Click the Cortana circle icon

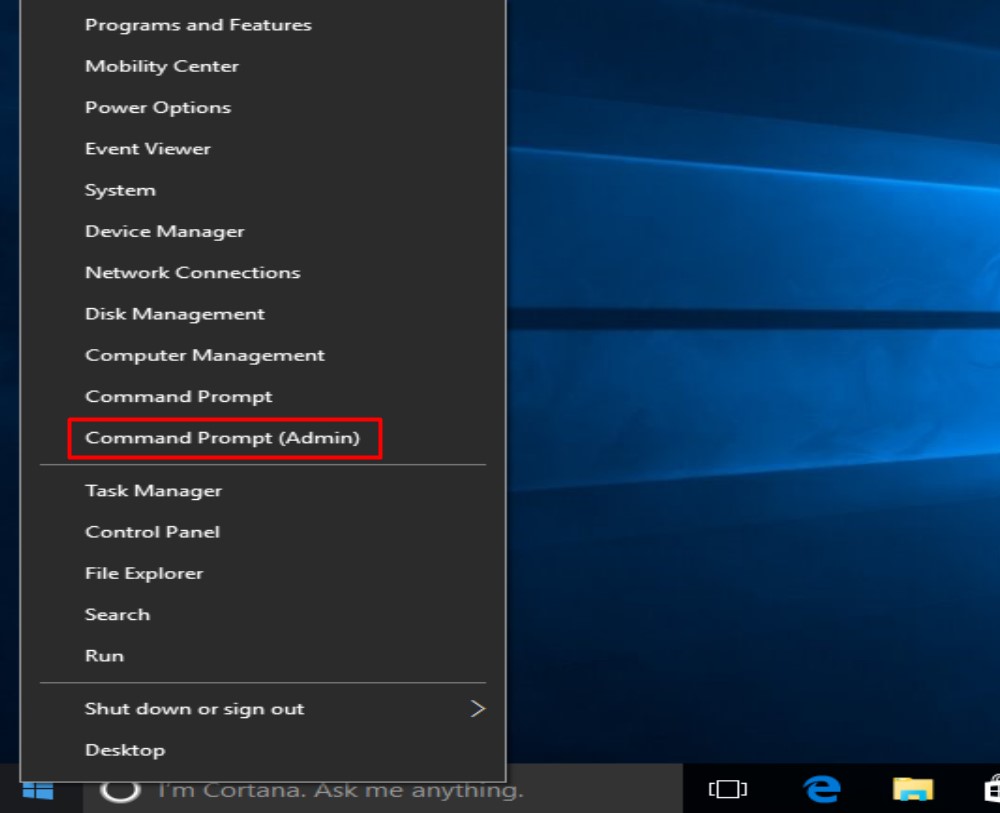[x=119, y=790]
